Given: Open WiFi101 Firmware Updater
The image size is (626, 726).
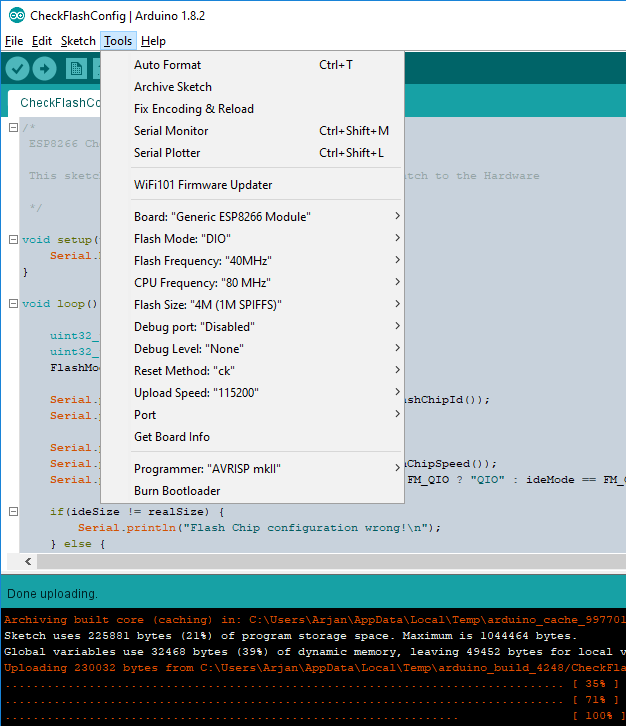Looking at the screenshot, I should [252, 185].
